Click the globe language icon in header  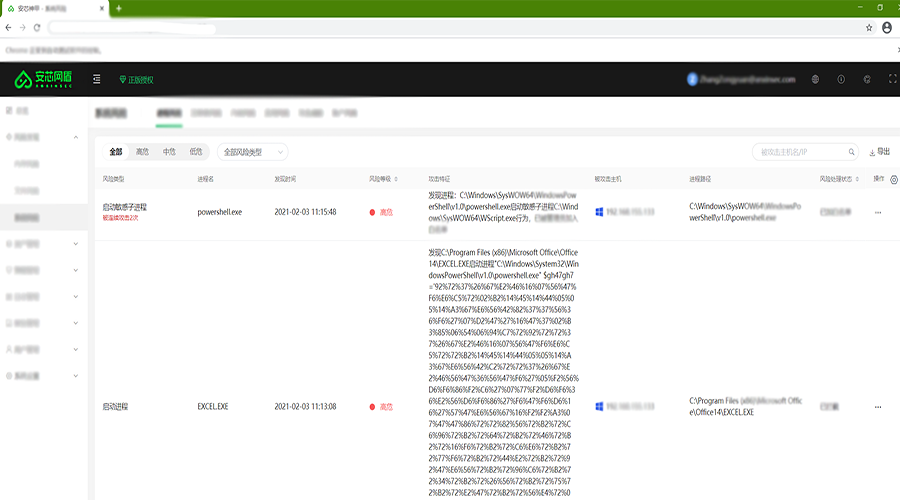[x=815, y=79]
